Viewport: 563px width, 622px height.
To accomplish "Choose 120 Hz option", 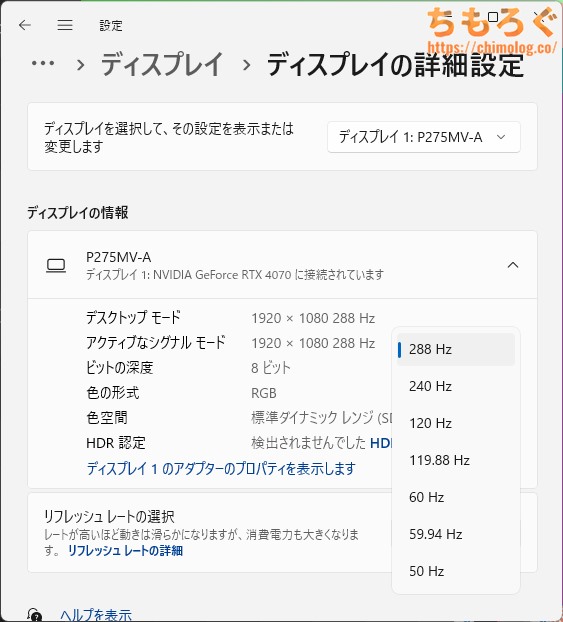I will 456,423.
